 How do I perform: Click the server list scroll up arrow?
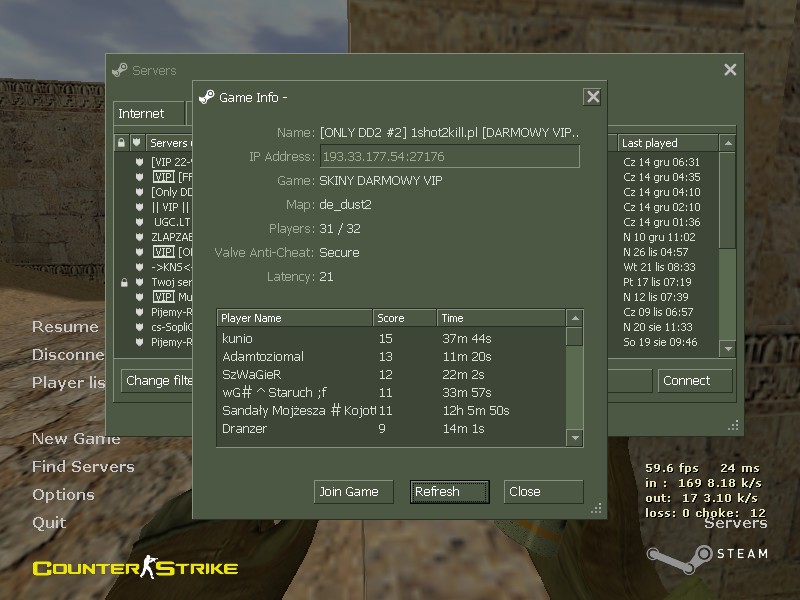click(728, 143)
